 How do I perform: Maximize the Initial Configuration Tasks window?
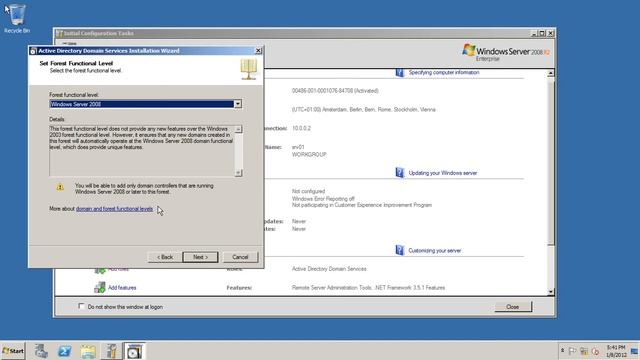tap(542, 33)
